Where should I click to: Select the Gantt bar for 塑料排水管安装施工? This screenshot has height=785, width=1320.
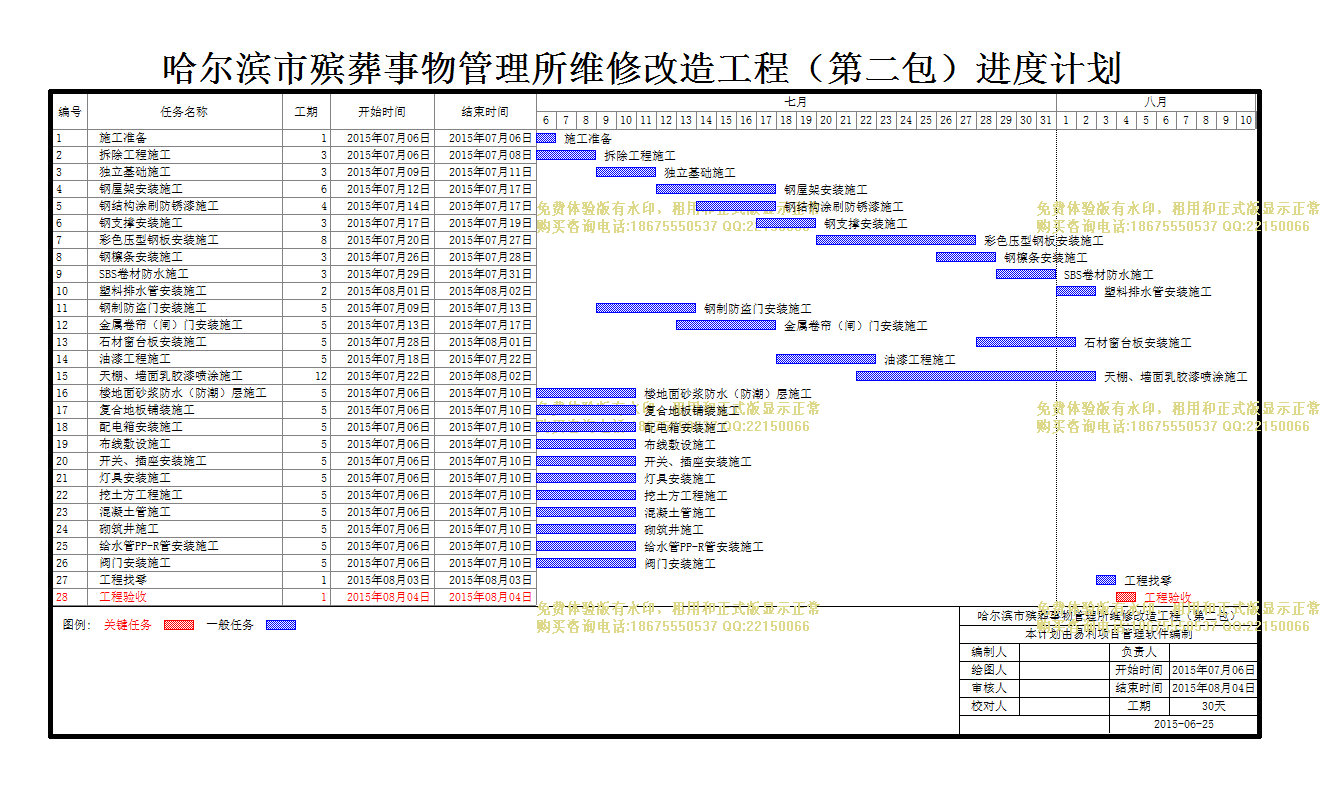click(x=1076, y=291)
